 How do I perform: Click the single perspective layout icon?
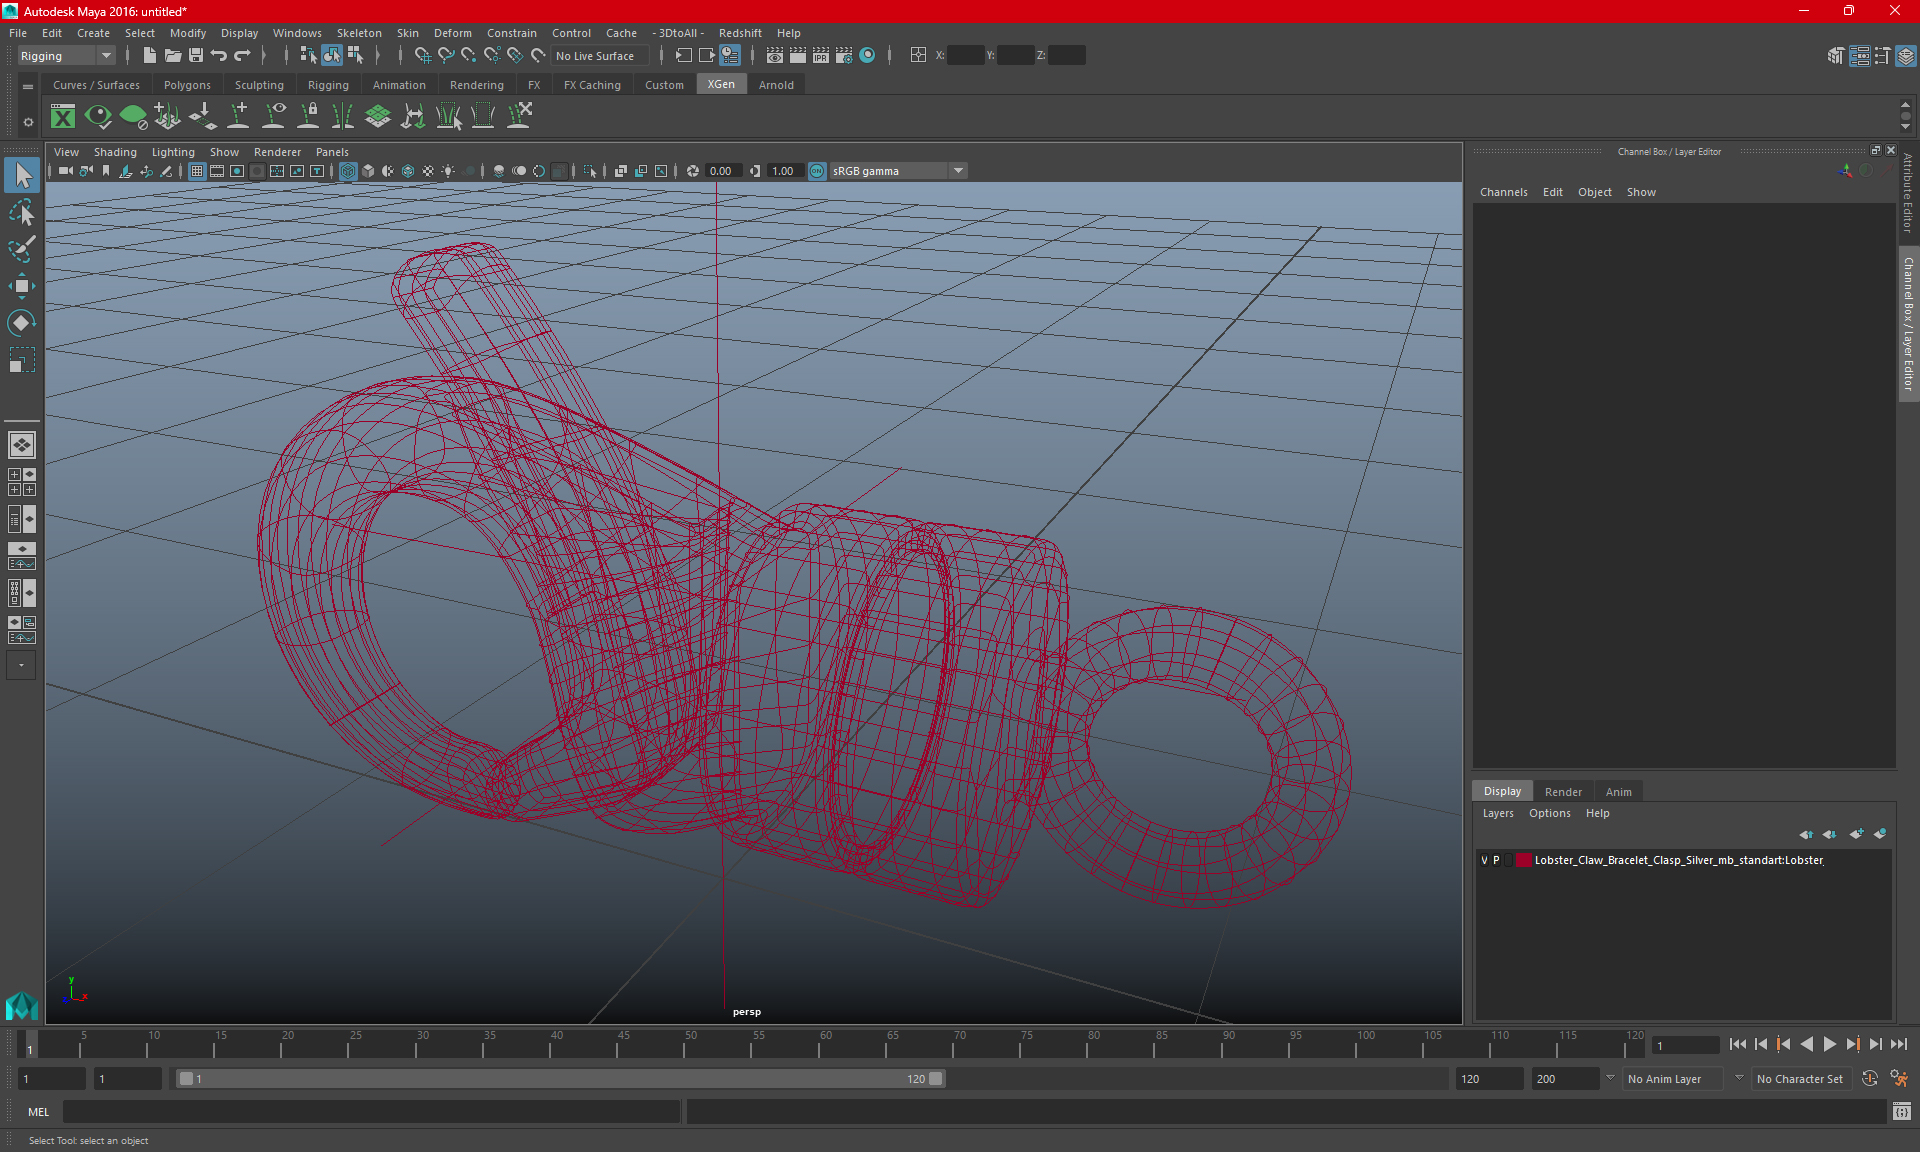(x=21, y=445)
